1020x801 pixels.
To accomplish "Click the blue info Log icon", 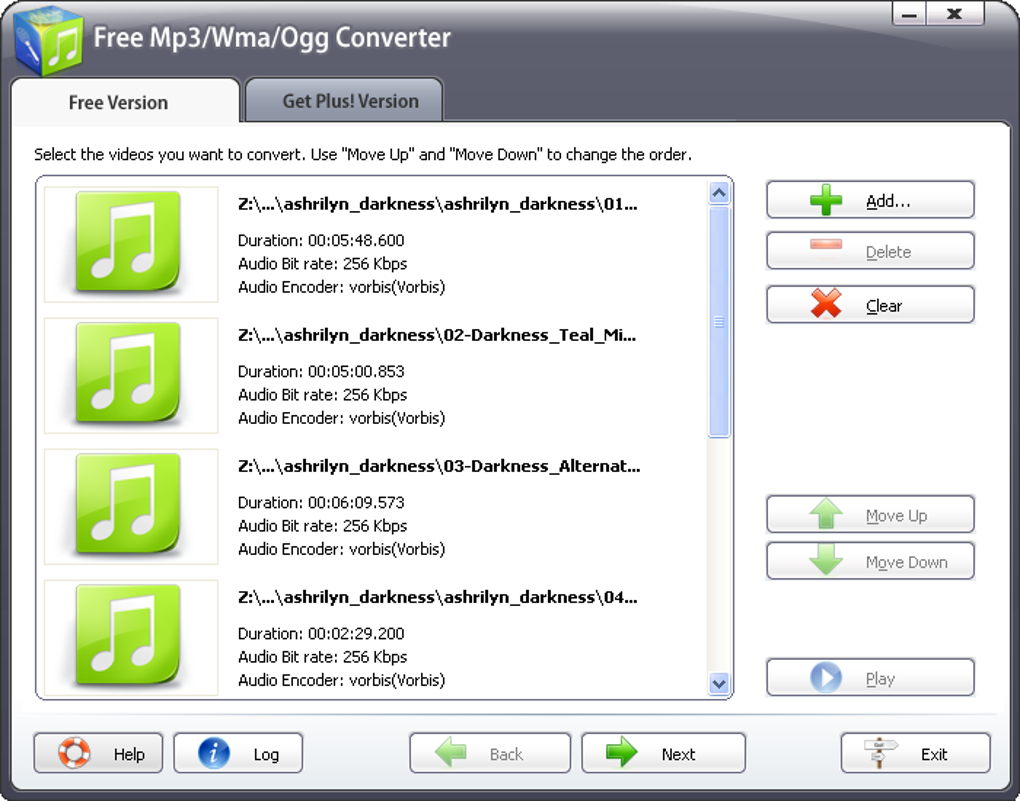I will click(214, 753).
